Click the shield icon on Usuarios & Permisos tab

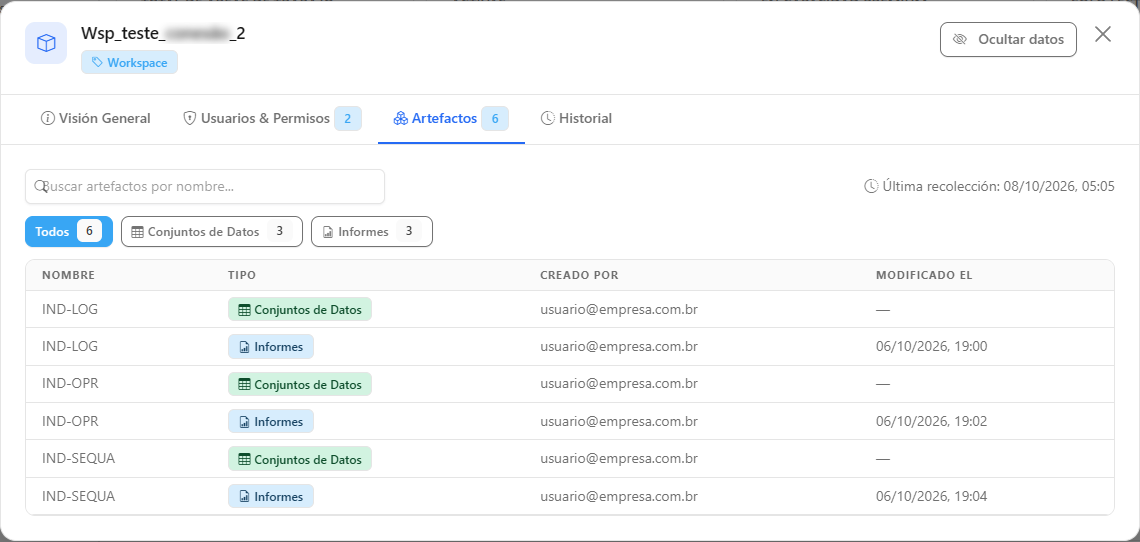click(x=190, y=118)
